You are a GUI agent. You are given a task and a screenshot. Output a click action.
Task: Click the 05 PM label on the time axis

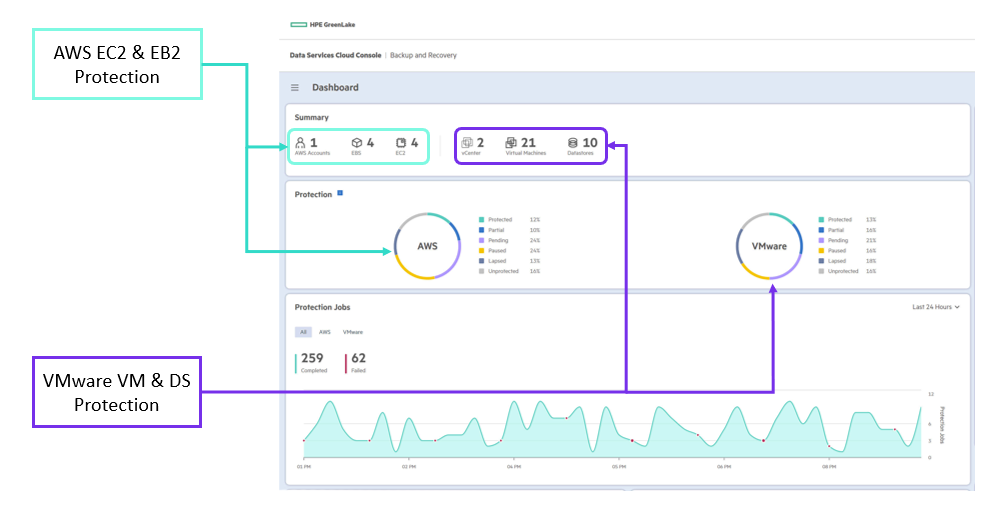(x=619, y=467)
